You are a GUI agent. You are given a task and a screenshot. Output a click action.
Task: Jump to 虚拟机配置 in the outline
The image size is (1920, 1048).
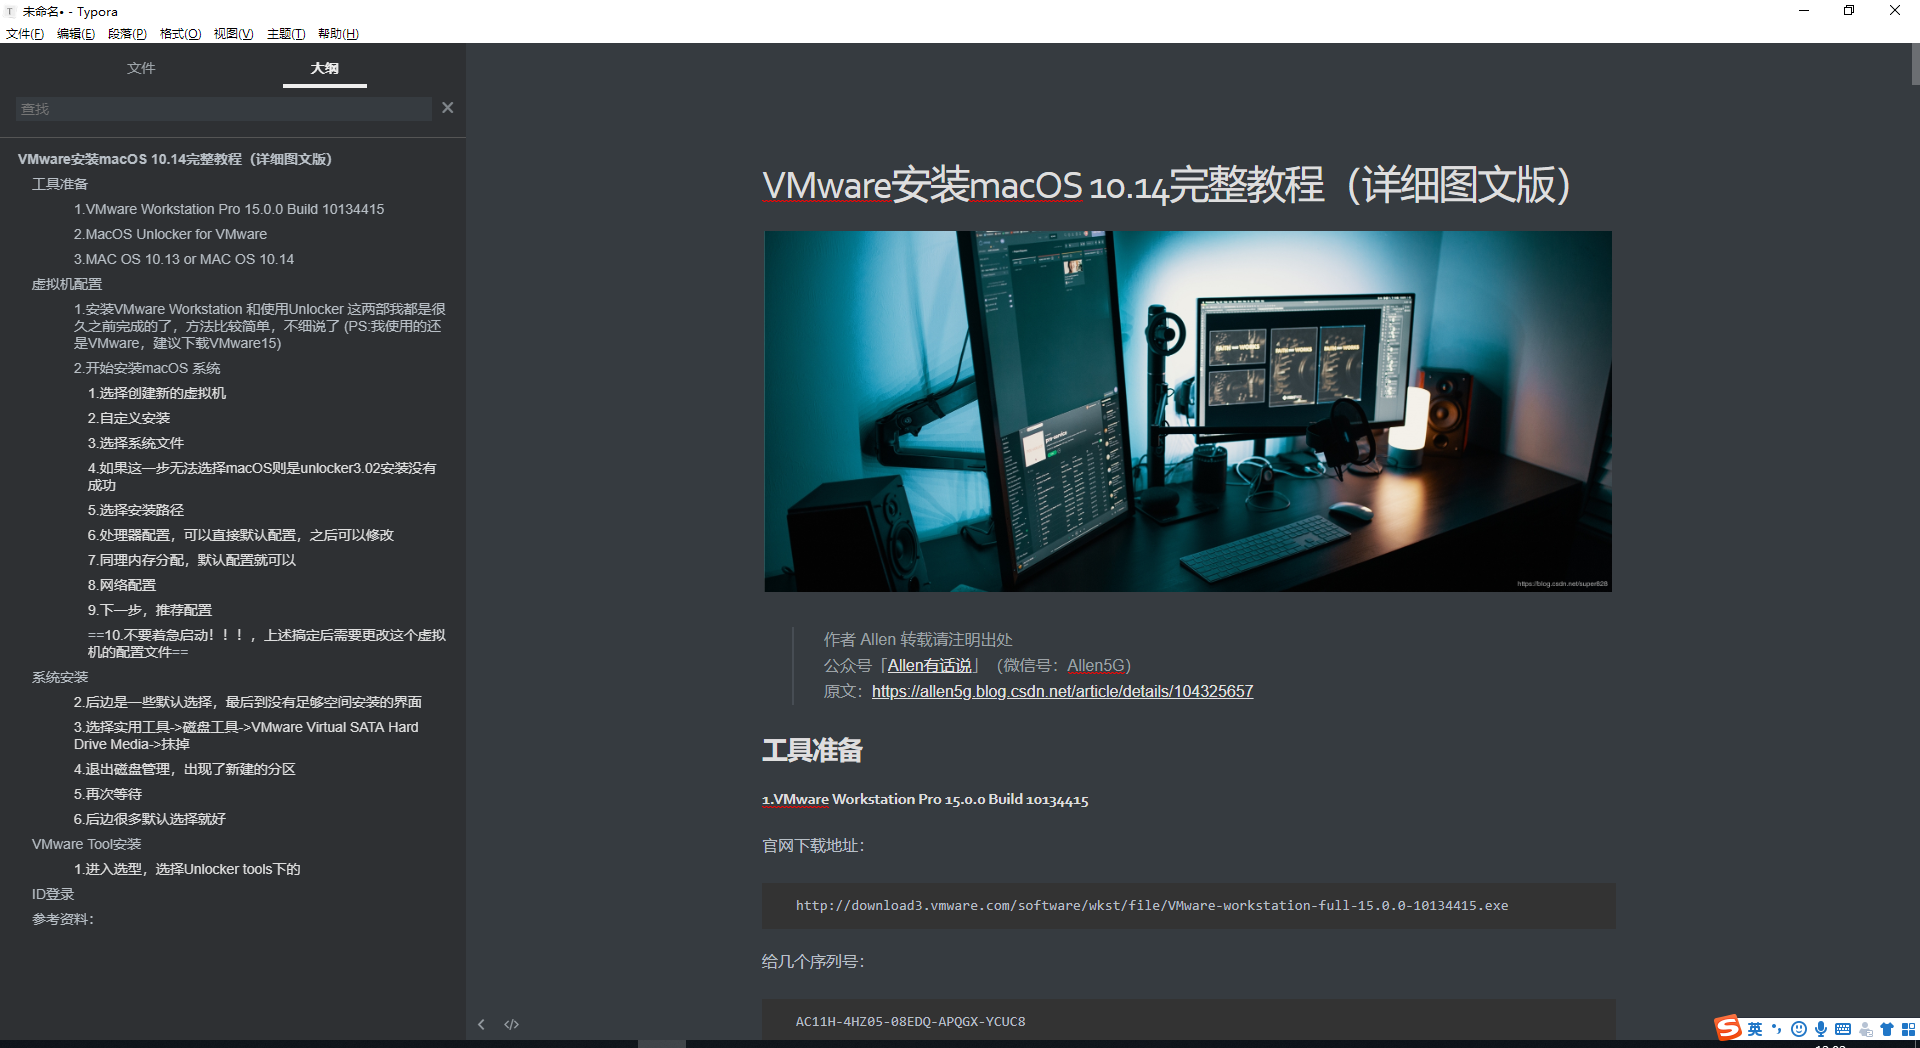point(67,284)
